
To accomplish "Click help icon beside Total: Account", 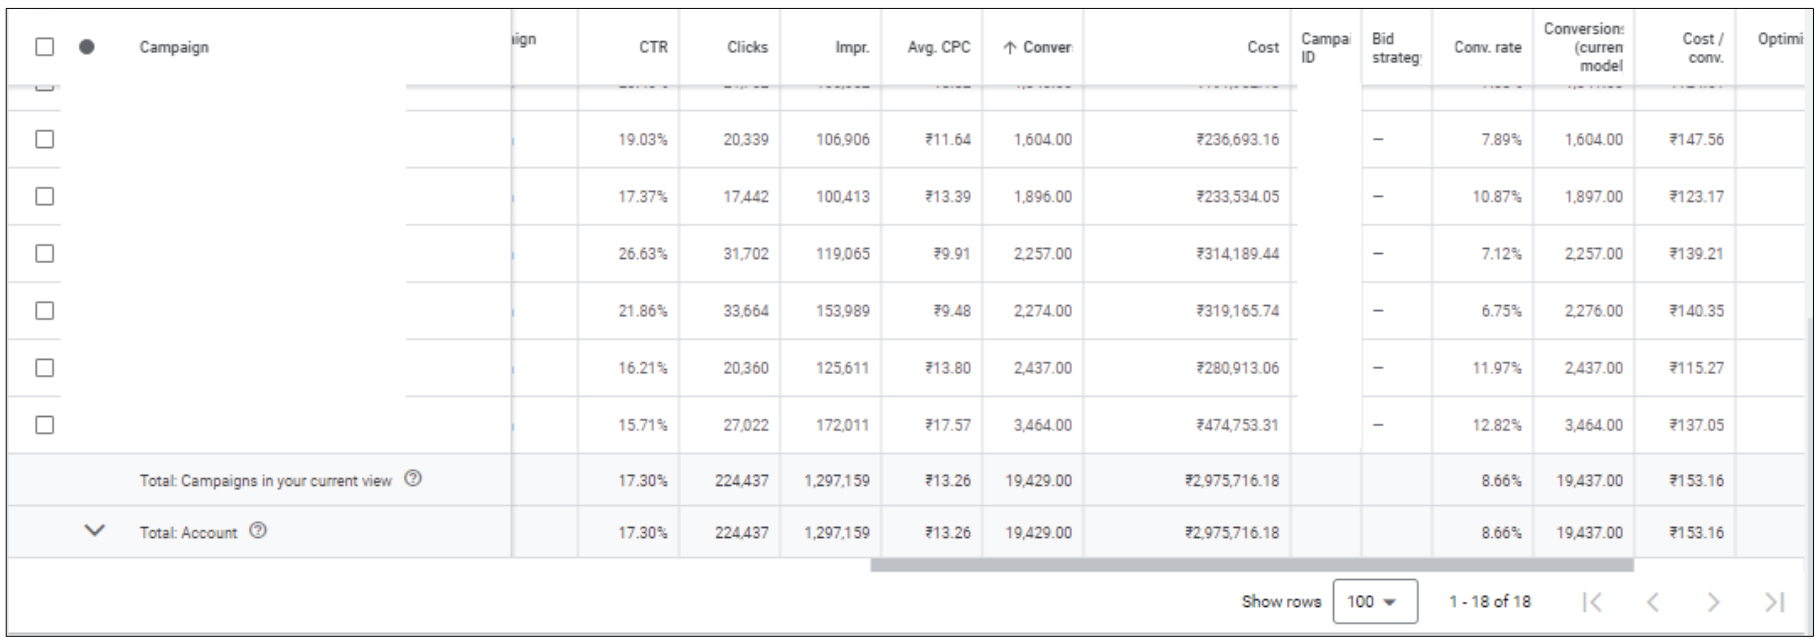I will pos(256,533).
